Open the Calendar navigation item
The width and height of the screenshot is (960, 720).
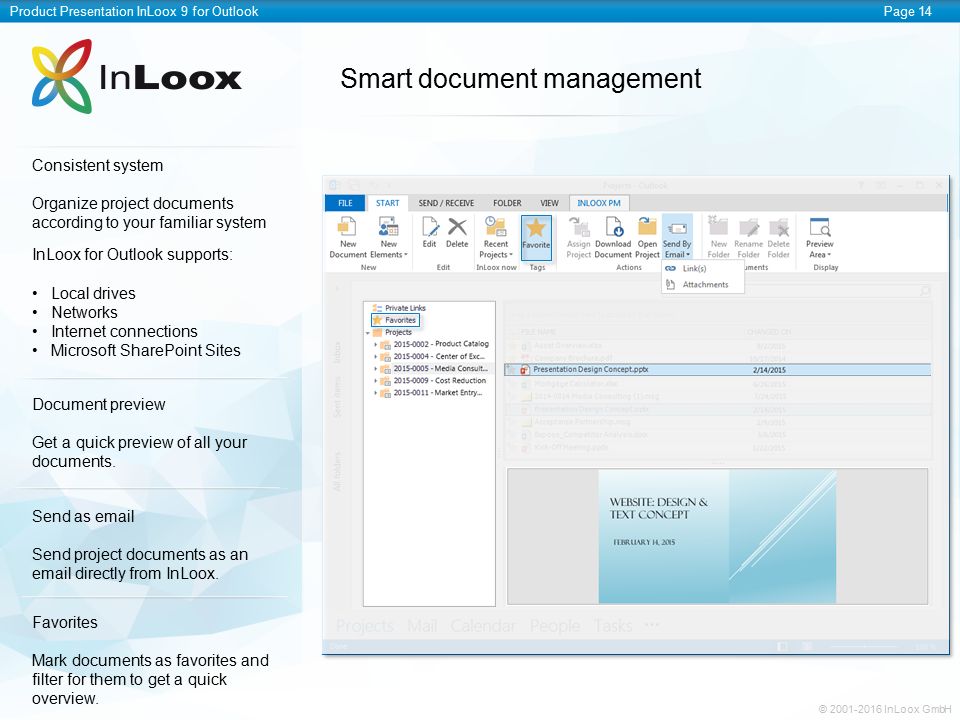tap(483, 626)
